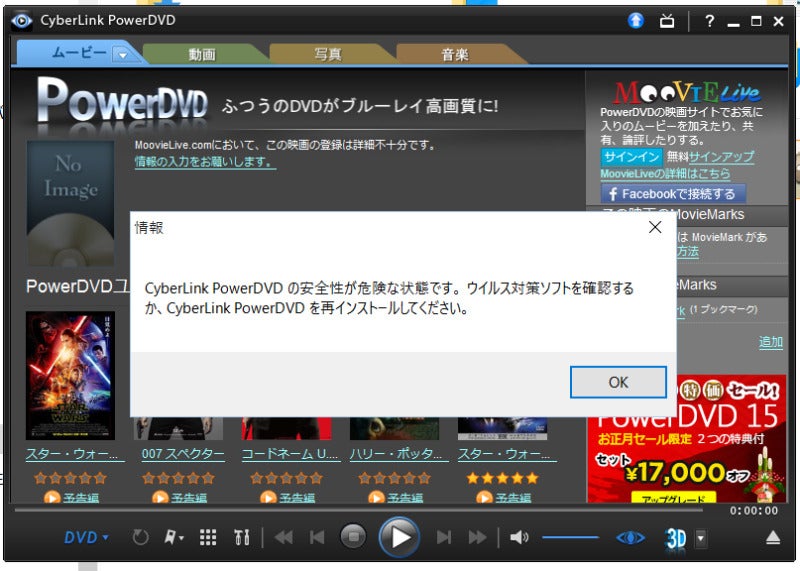Close the 情報 dialog with the X
The height and width of the screenshot is (571, 800).
pyautogui.click(x=655, y=227)
